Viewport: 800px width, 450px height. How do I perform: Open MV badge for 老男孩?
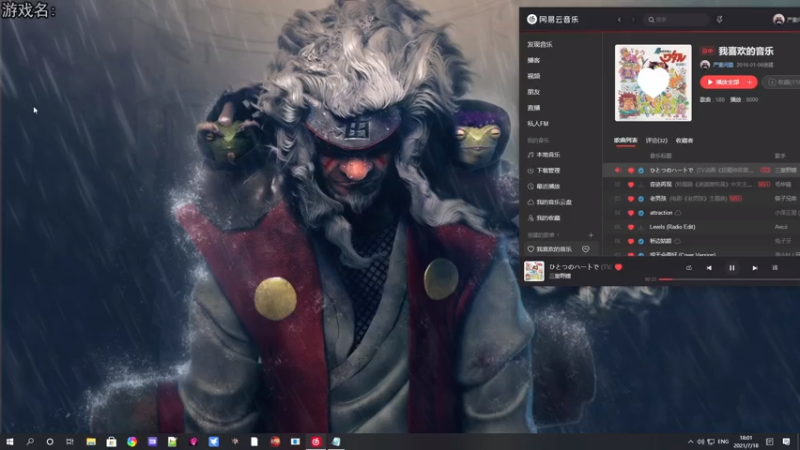pyautogui.click(x=735, y=198)
